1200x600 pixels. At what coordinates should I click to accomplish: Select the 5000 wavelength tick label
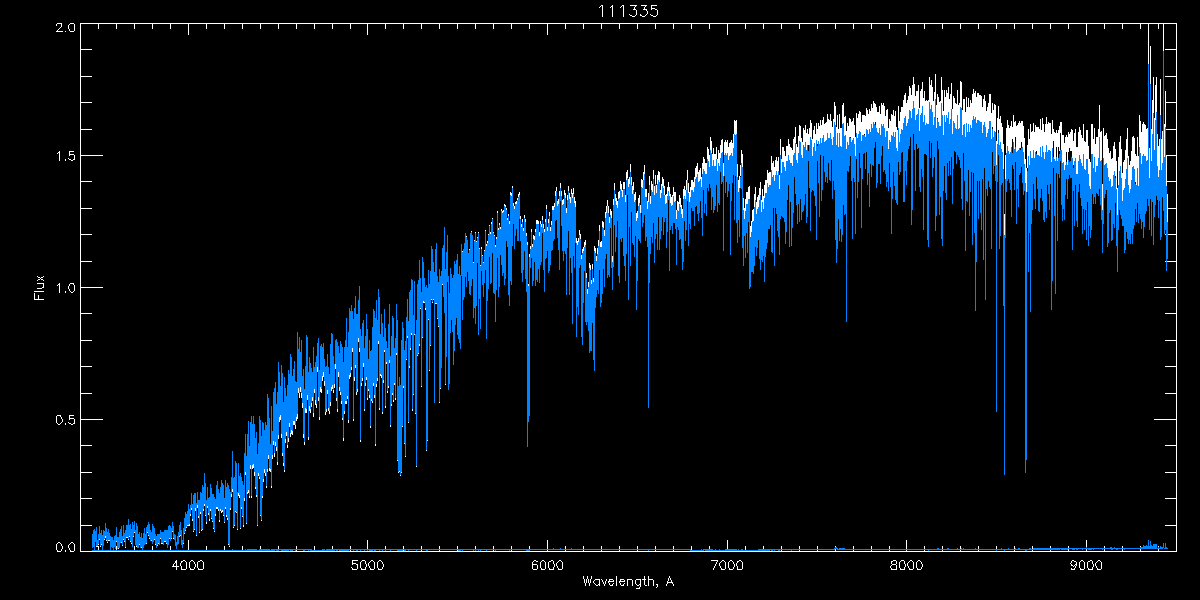(x=368, y=566)
